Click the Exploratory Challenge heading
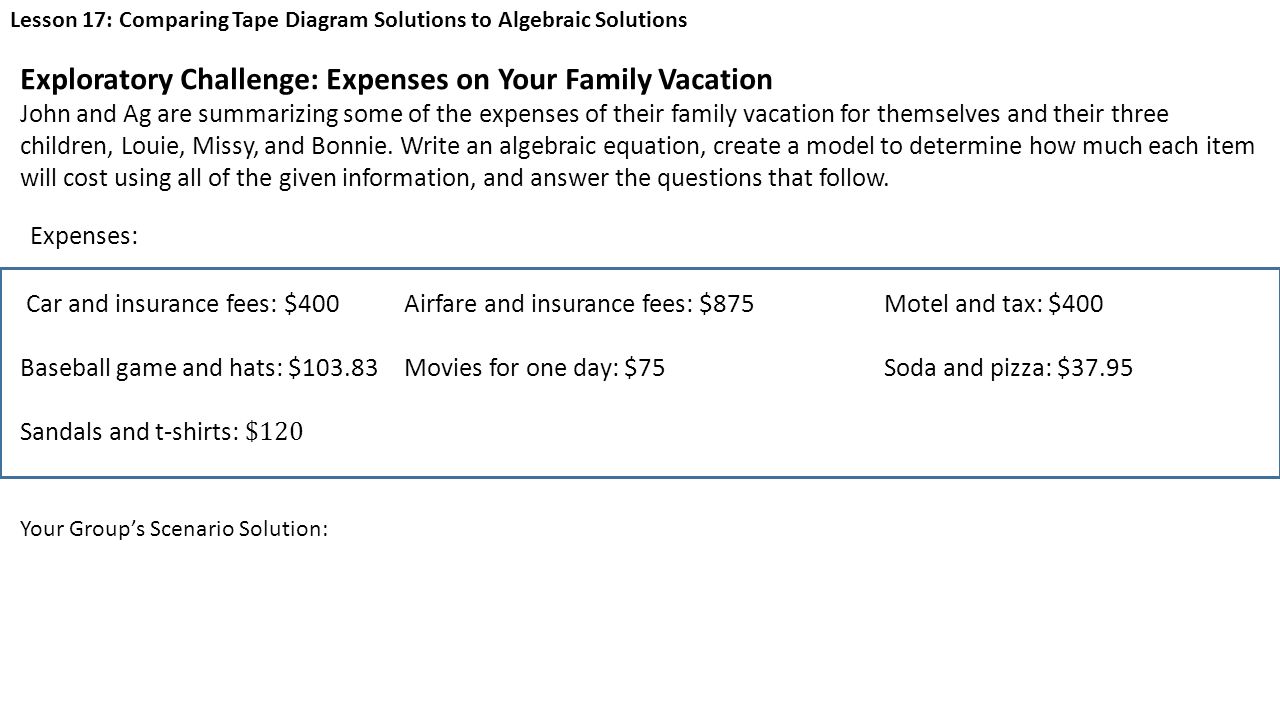 click(x=396, y=79)
